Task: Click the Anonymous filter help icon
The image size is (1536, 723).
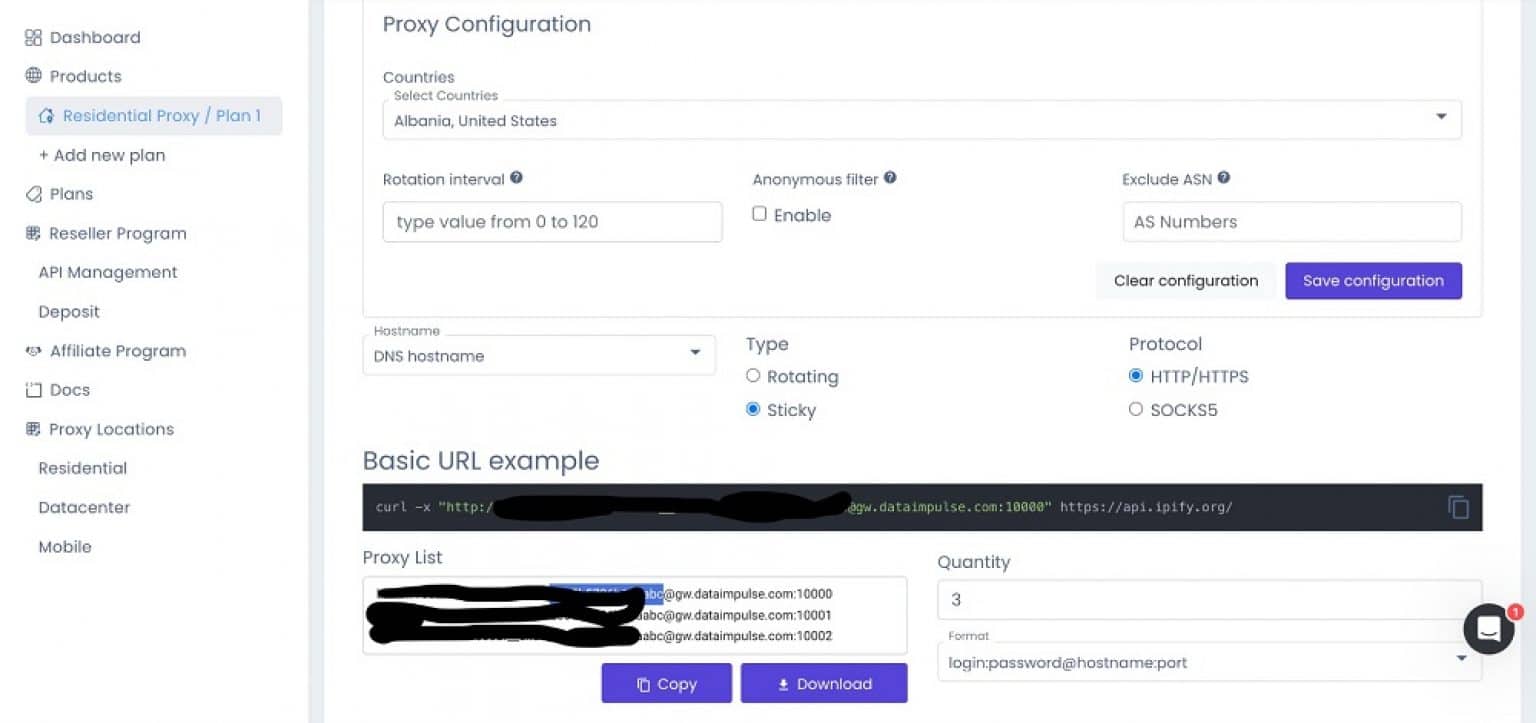Action: pyautogui.click(x=890, y=178)
